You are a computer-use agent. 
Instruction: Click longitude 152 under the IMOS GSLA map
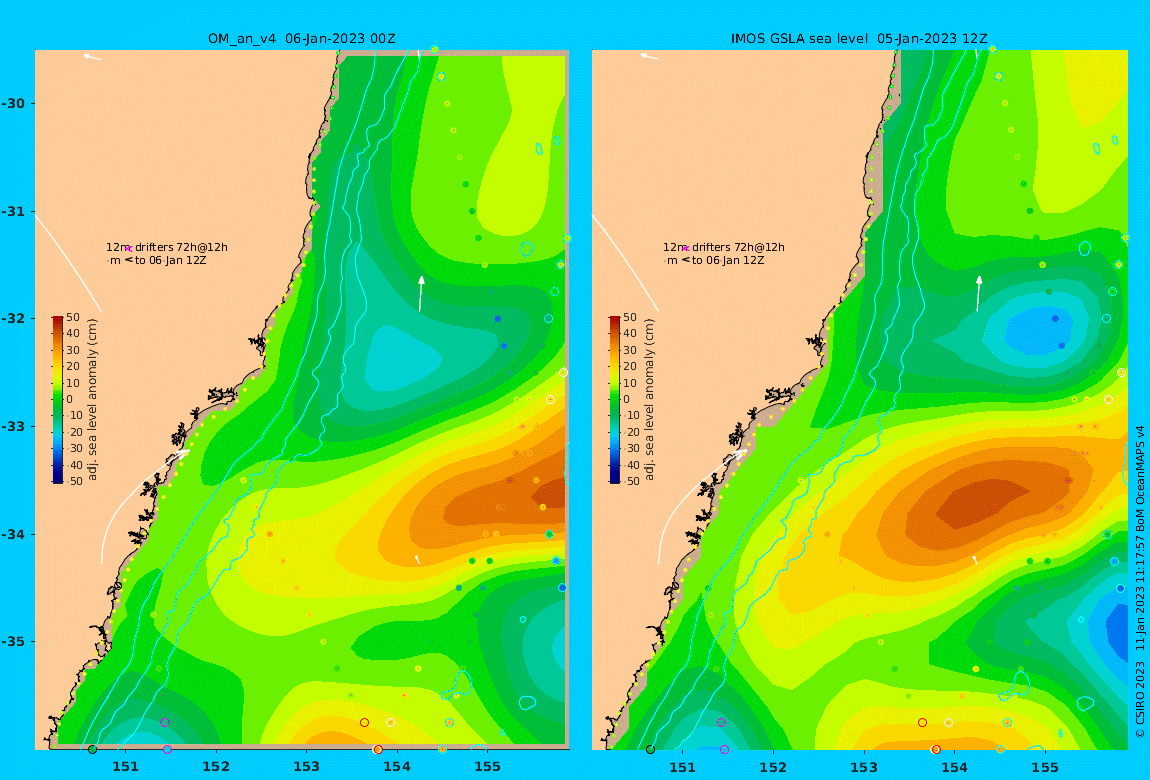pos(773,767)
